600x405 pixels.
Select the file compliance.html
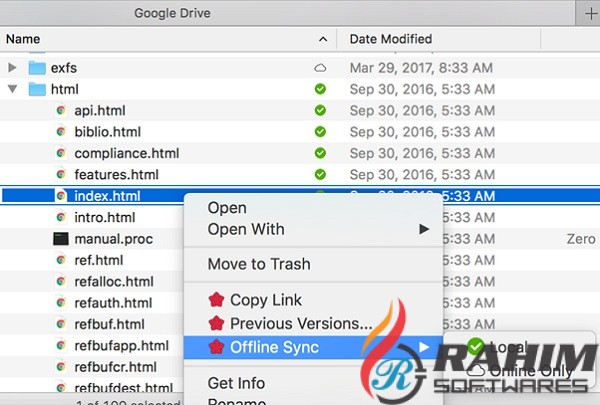point(127,154)
